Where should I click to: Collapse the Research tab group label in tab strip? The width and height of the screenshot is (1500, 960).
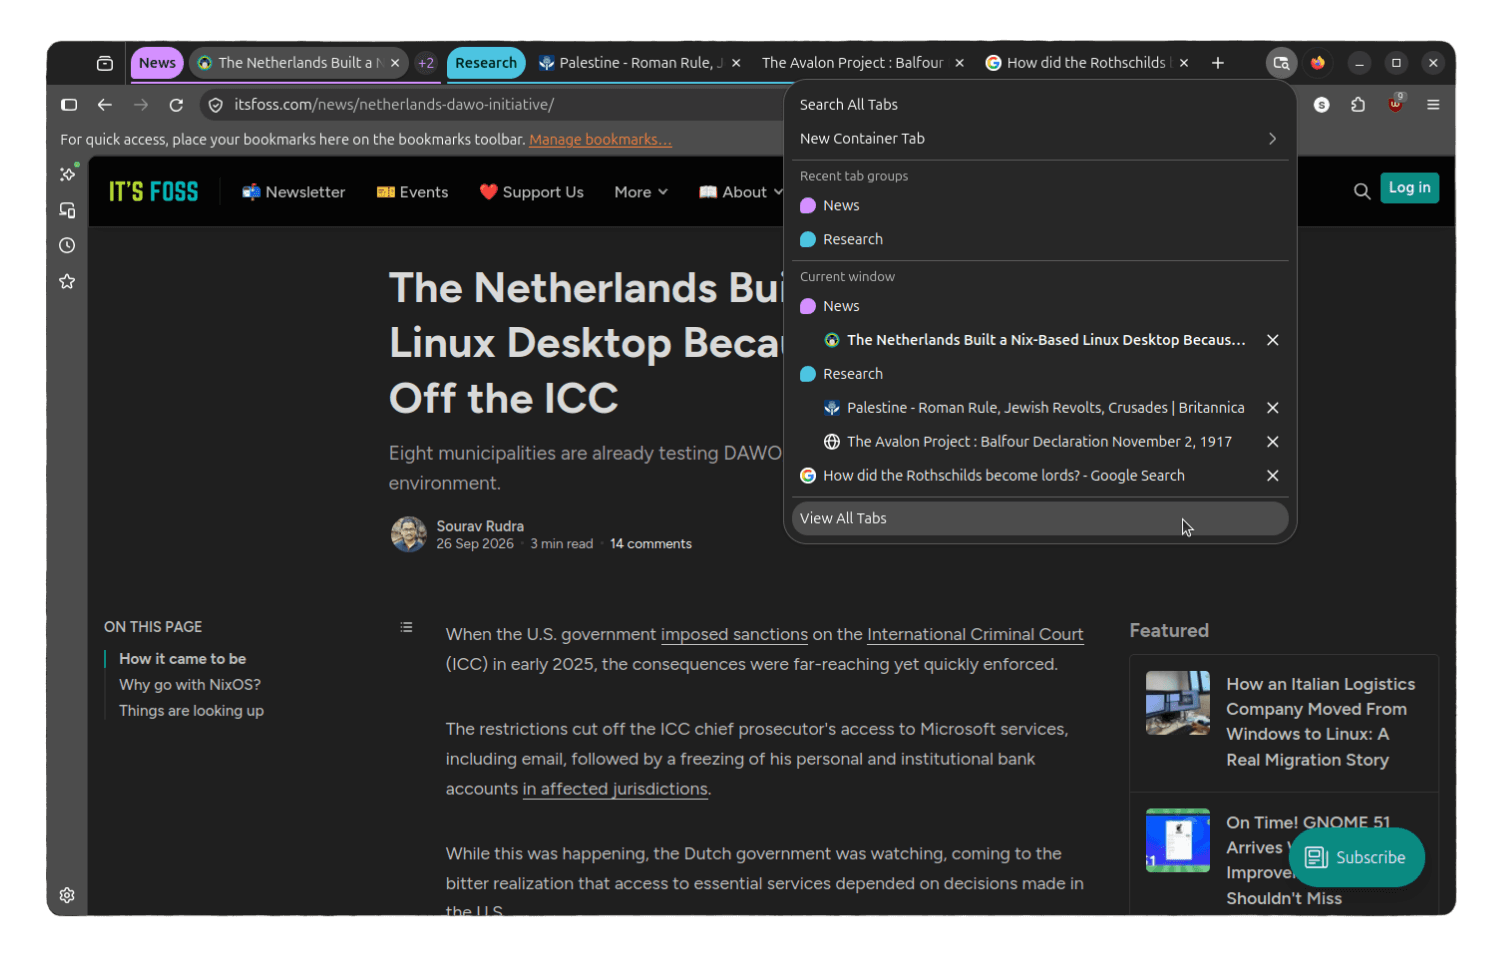[x=486, y=63]
